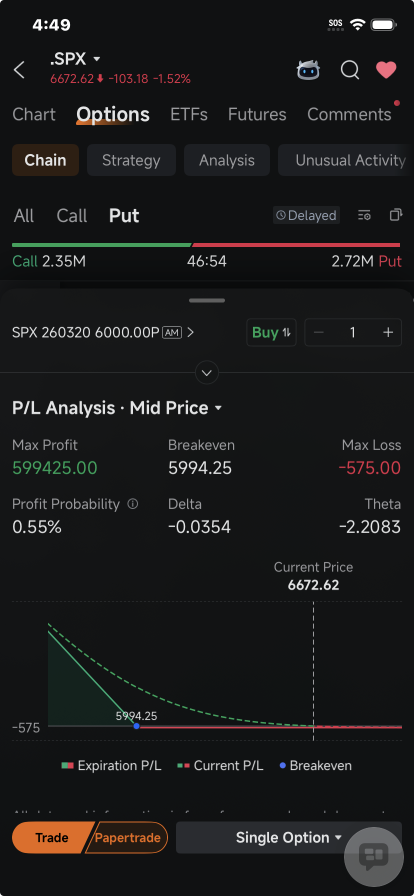Open the robot AI assistant icon
This screenshot has height=896, width=414.
pos(308,70)
